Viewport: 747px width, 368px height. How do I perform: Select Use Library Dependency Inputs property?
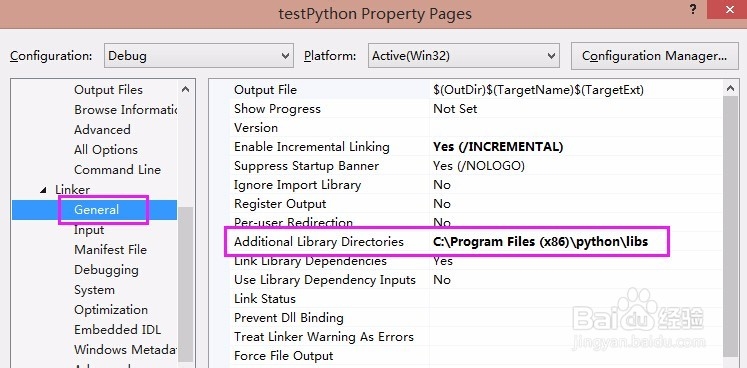[325, 280]
